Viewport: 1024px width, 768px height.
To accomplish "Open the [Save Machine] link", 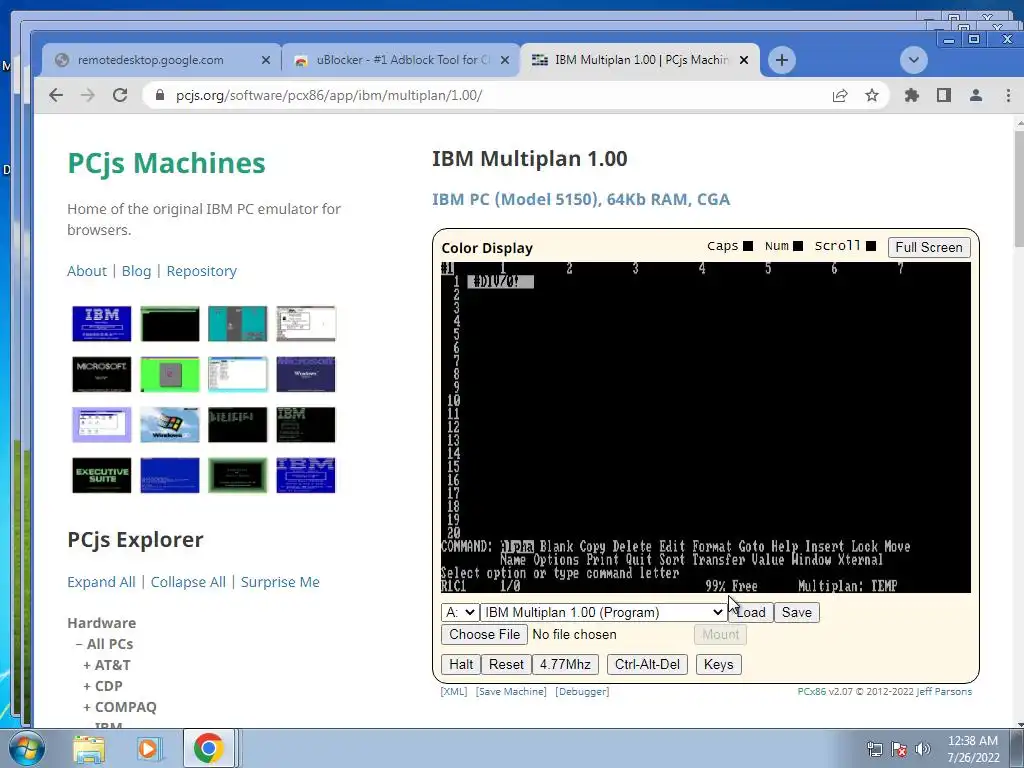I will click(x=511, y=692).
